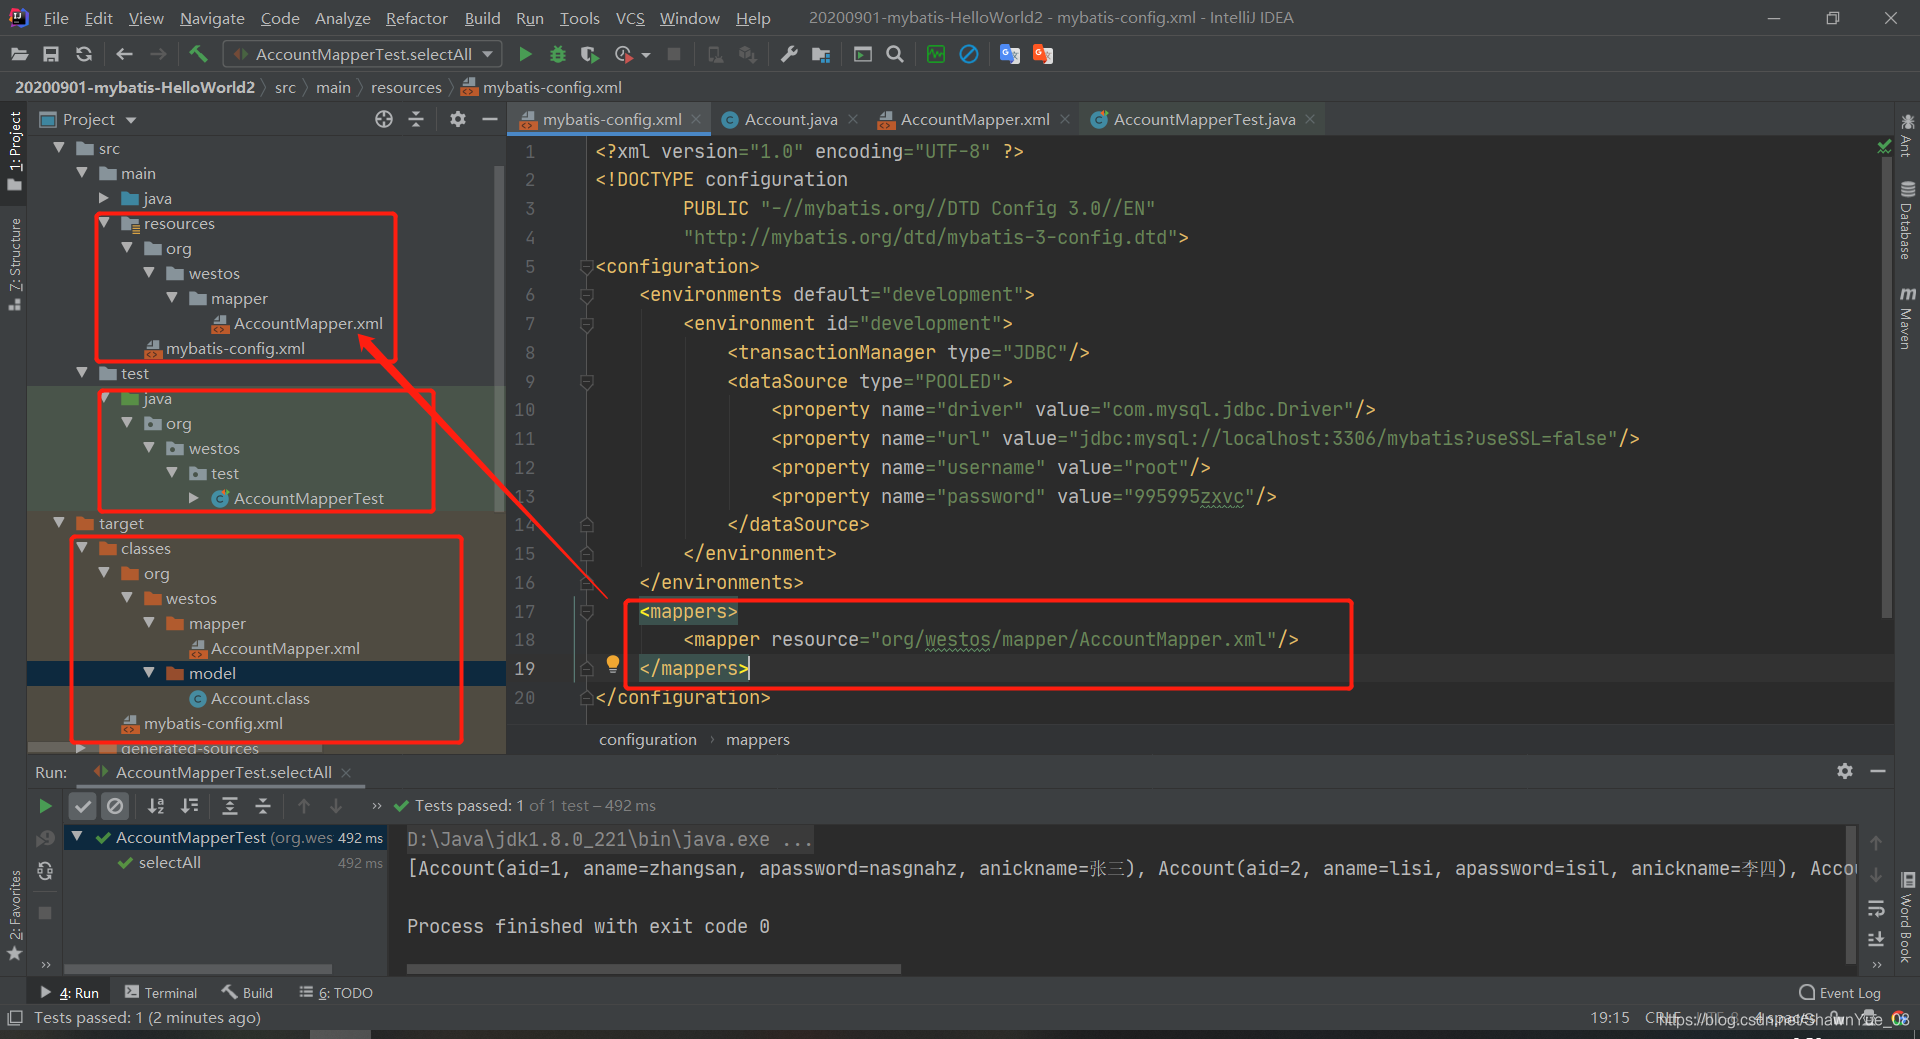Open run configuration dropdown AccountMapperTest.selectAll
This screenshot has width=1920, height=1039.
(x=363, y=54)
